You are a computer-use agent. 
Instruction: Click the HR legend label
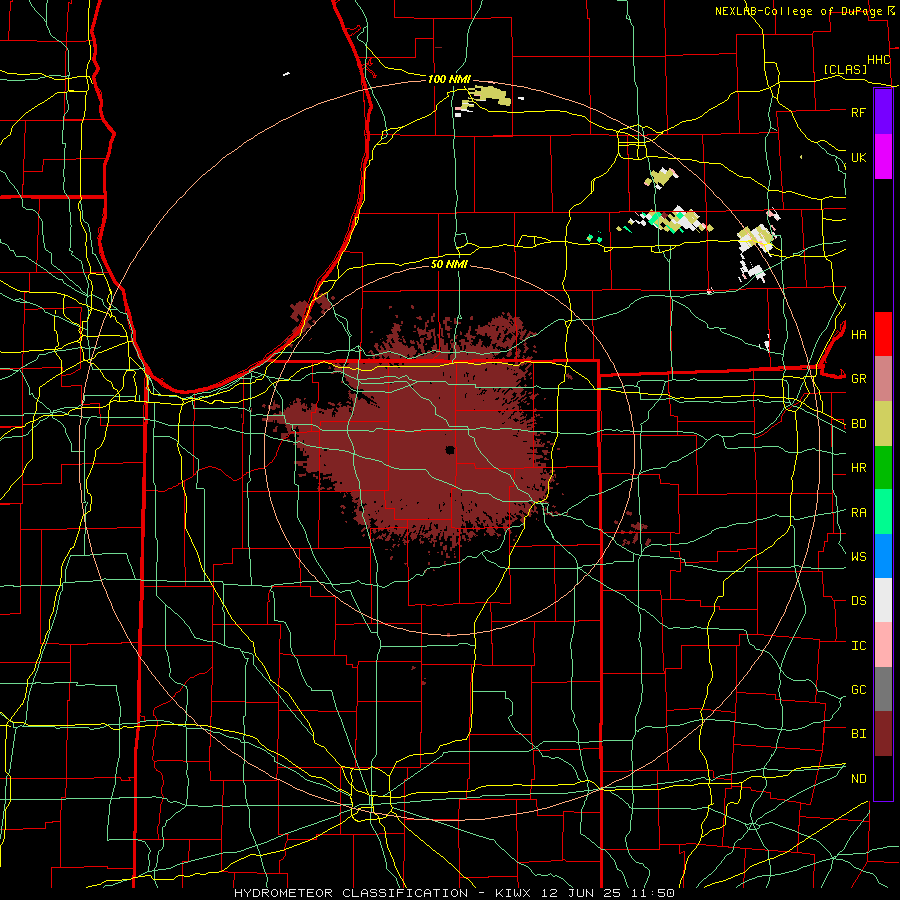point(858,468)
